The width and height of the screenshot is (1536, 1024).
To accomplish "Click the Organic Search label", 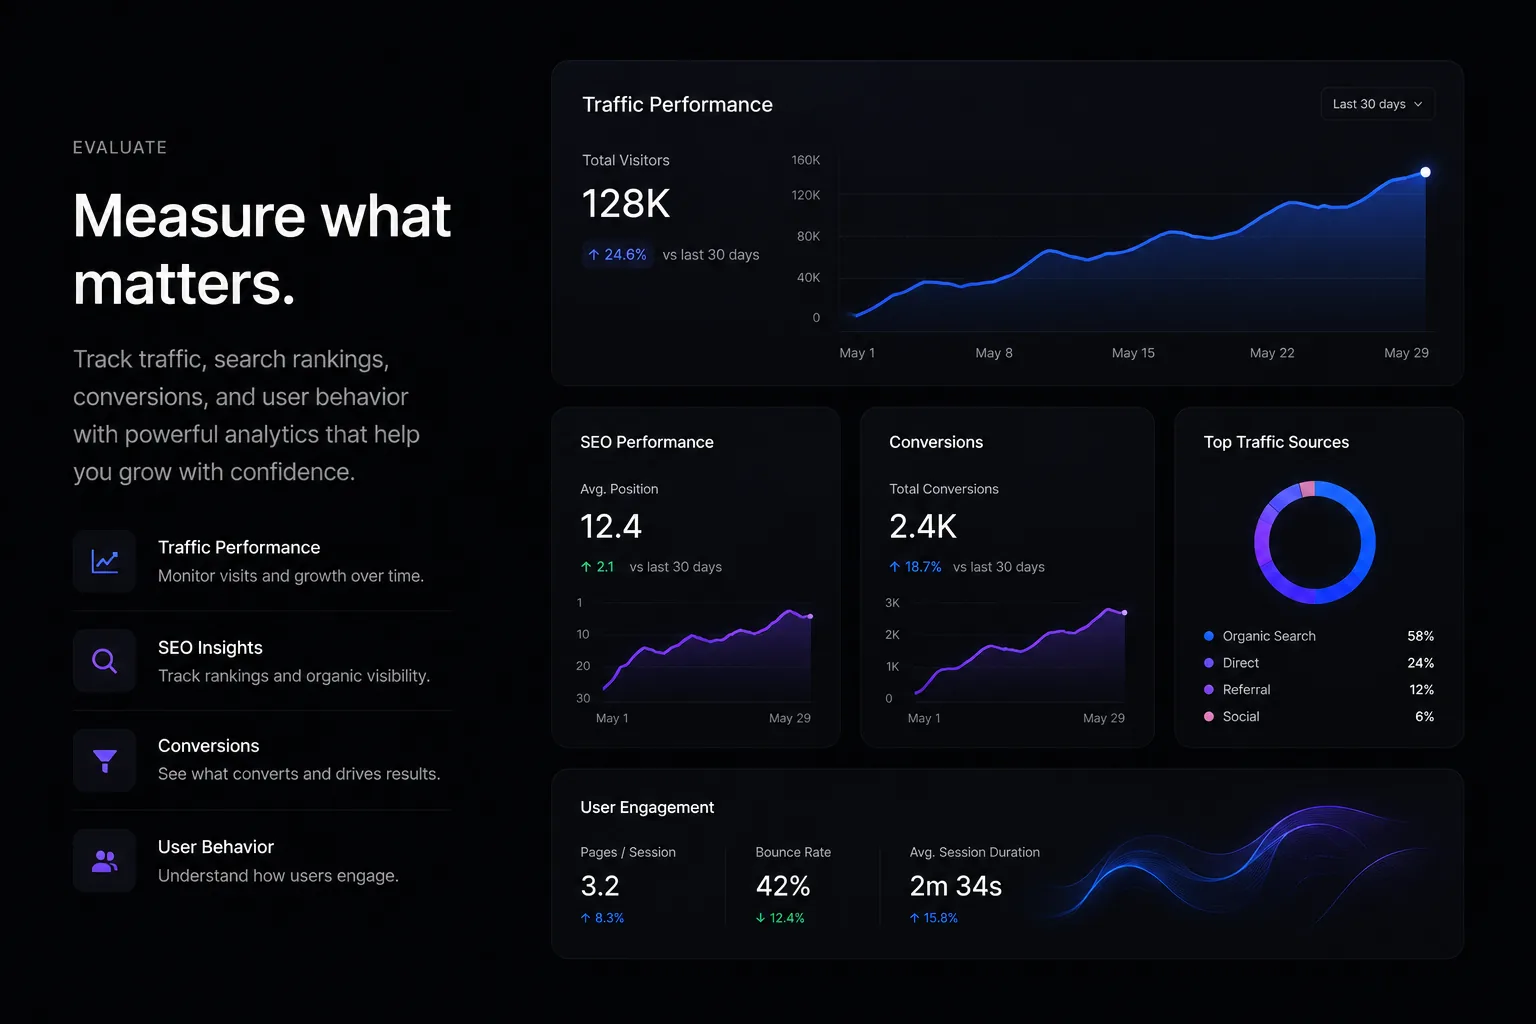I will click(1269, 636).
